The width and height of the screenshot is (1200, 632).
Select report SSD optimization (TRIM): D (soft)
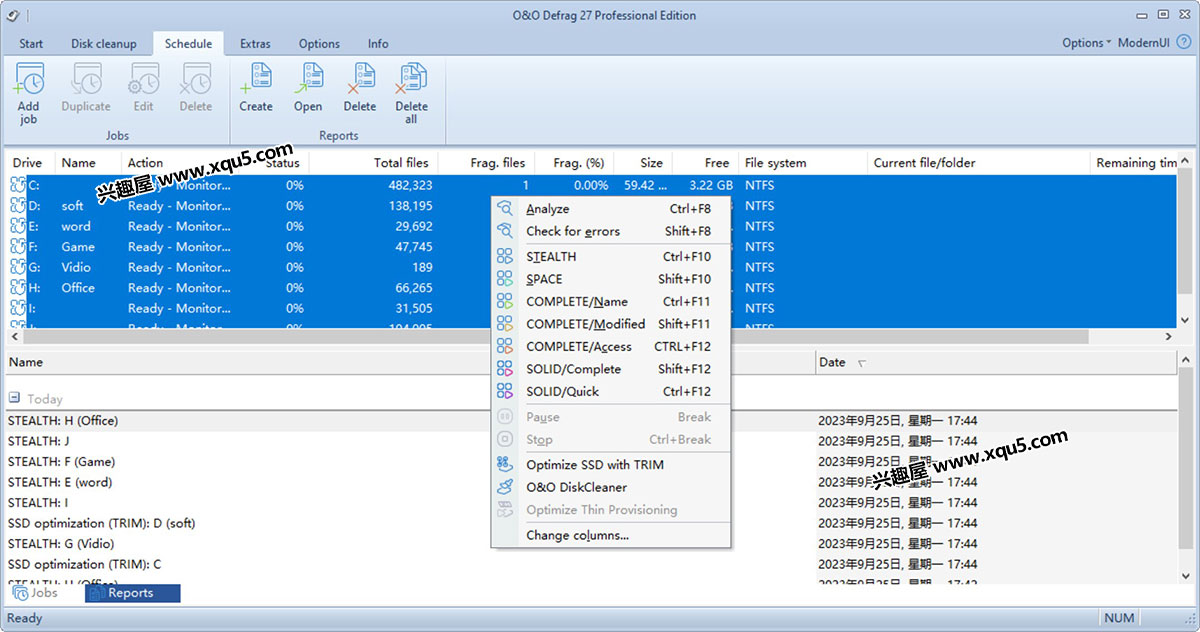[101, 523]
